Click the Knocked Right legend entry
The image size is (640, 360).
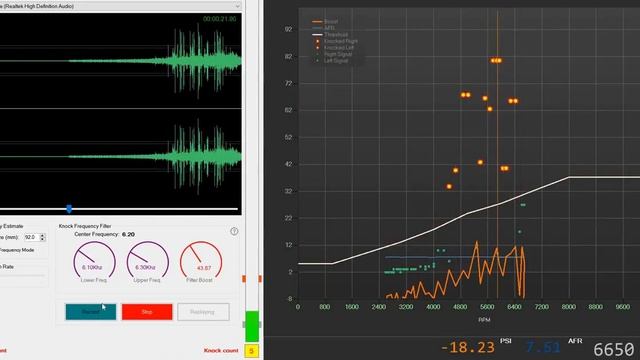336,41
